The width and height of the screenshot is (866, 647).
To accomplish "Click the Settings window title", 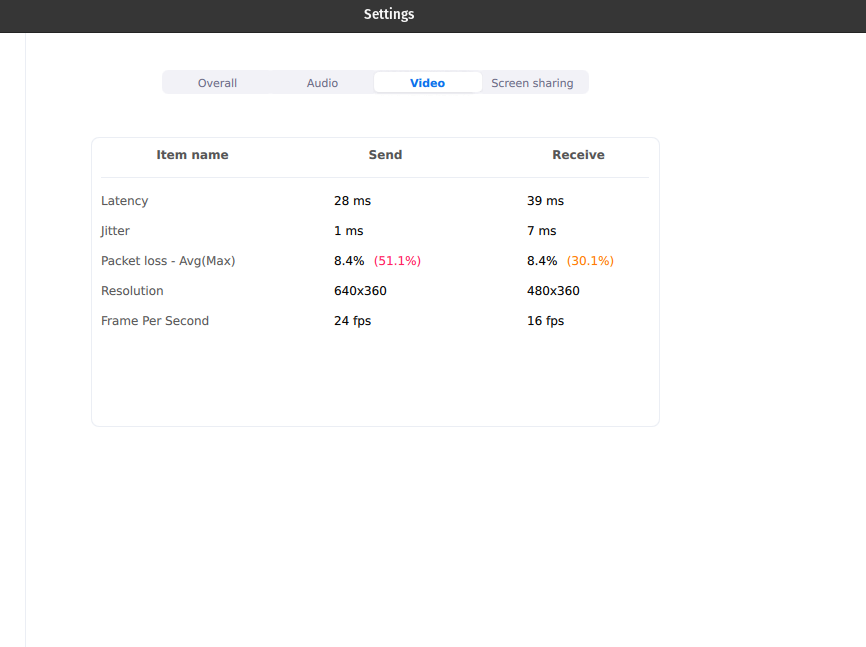I will tap(389, 14).
